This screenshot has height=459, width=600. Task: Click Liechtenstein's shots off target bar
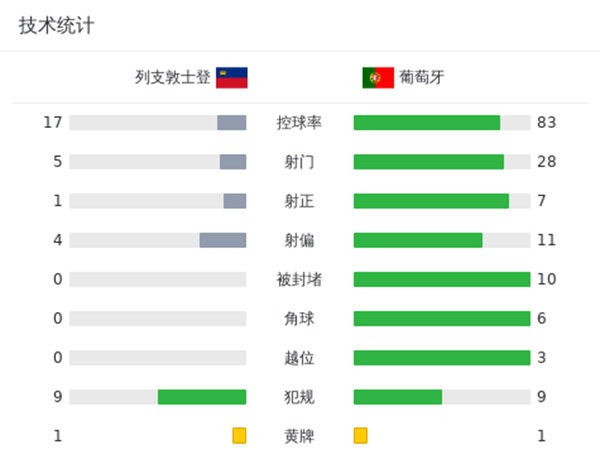(223, 240)
